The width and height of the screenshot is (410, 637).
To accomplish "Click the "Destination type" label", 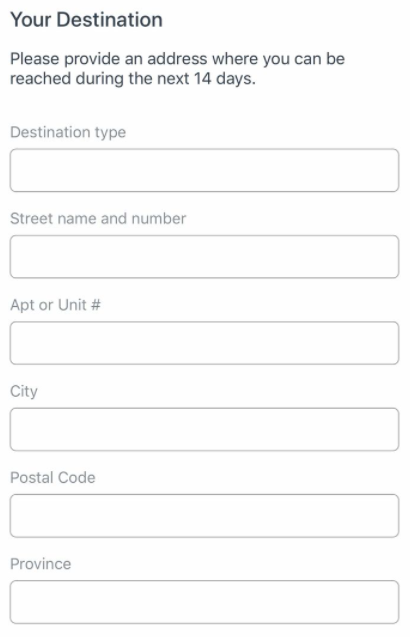I will tap(68, 132).
